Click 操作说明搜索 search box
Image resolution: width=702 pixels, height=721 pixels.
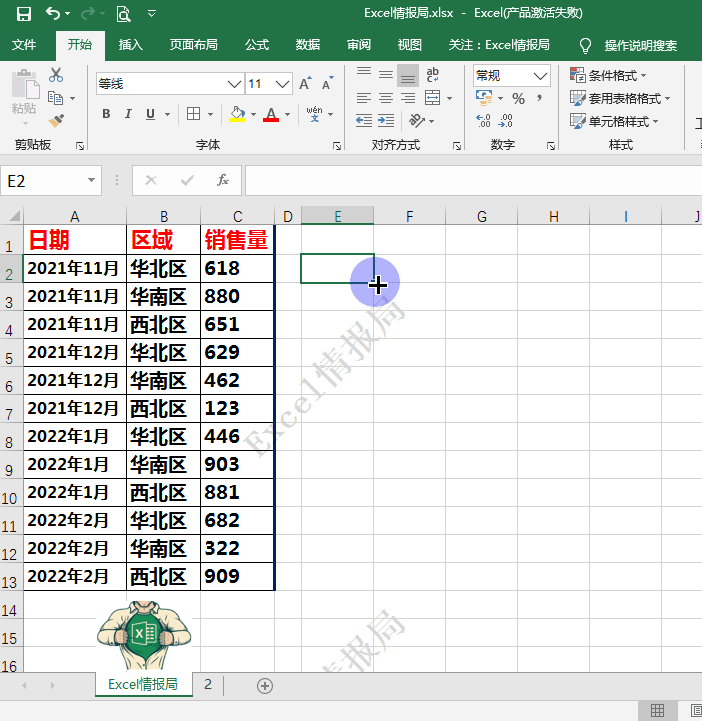pos(640,46)
